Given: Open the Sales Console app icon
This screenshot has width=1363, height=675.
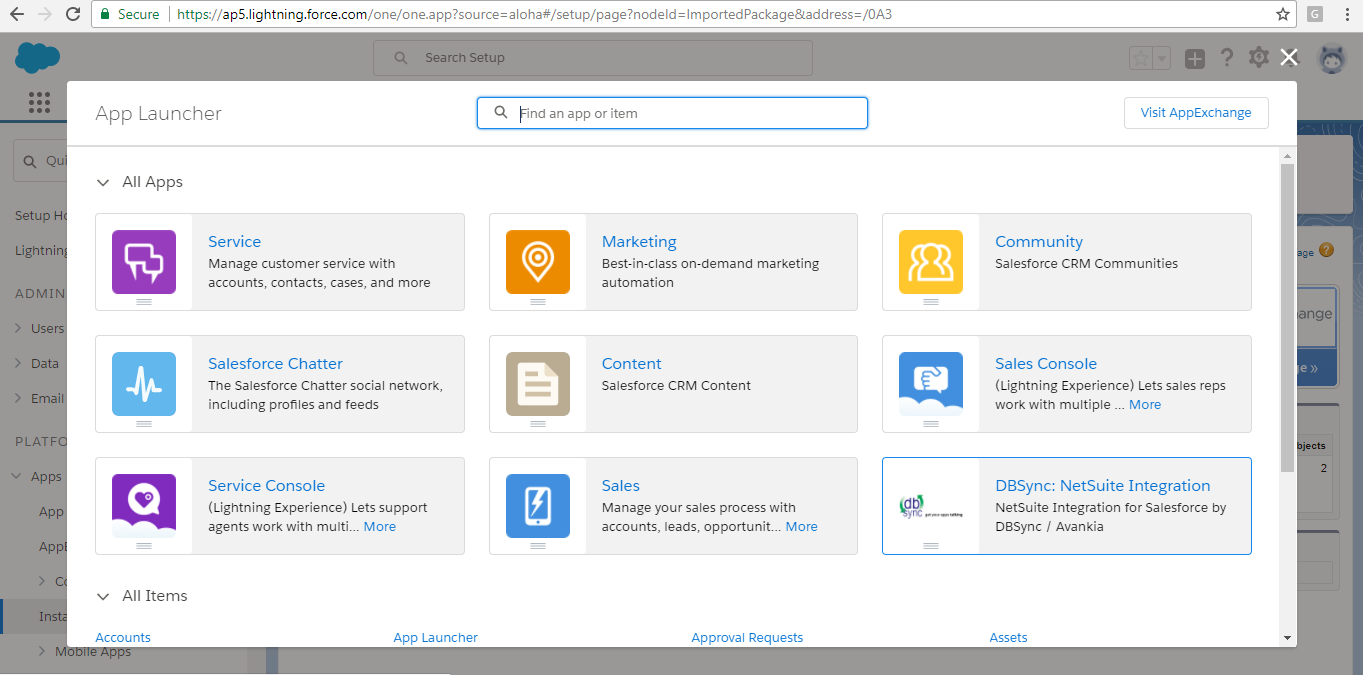Looking at the screenshot, I should click(930, 384).
